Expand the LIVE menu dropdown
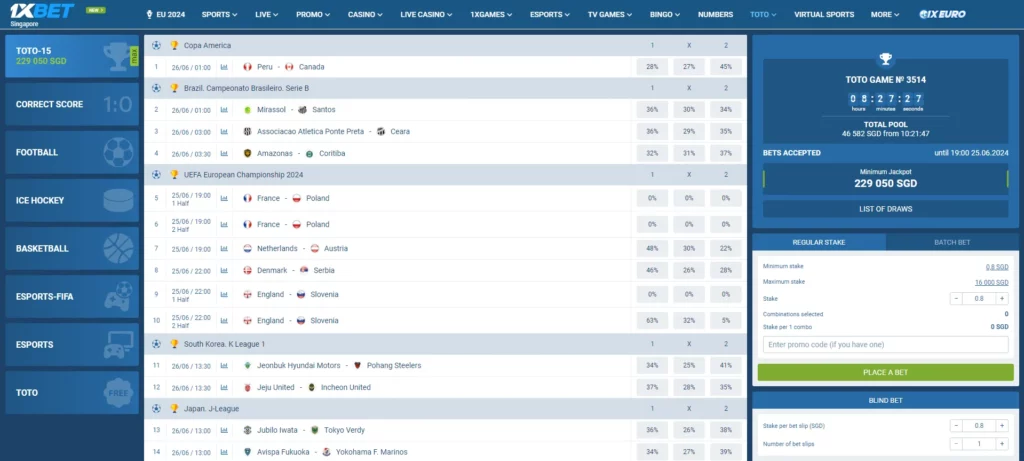1024x461 pixels. [266, 14]
